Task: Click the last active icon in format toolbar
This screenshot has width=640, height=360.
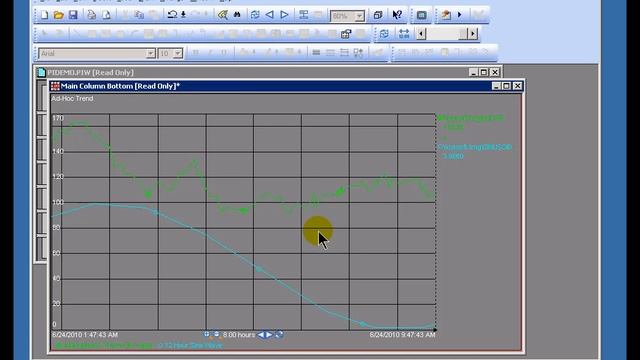Action: [x=358, y=53]
